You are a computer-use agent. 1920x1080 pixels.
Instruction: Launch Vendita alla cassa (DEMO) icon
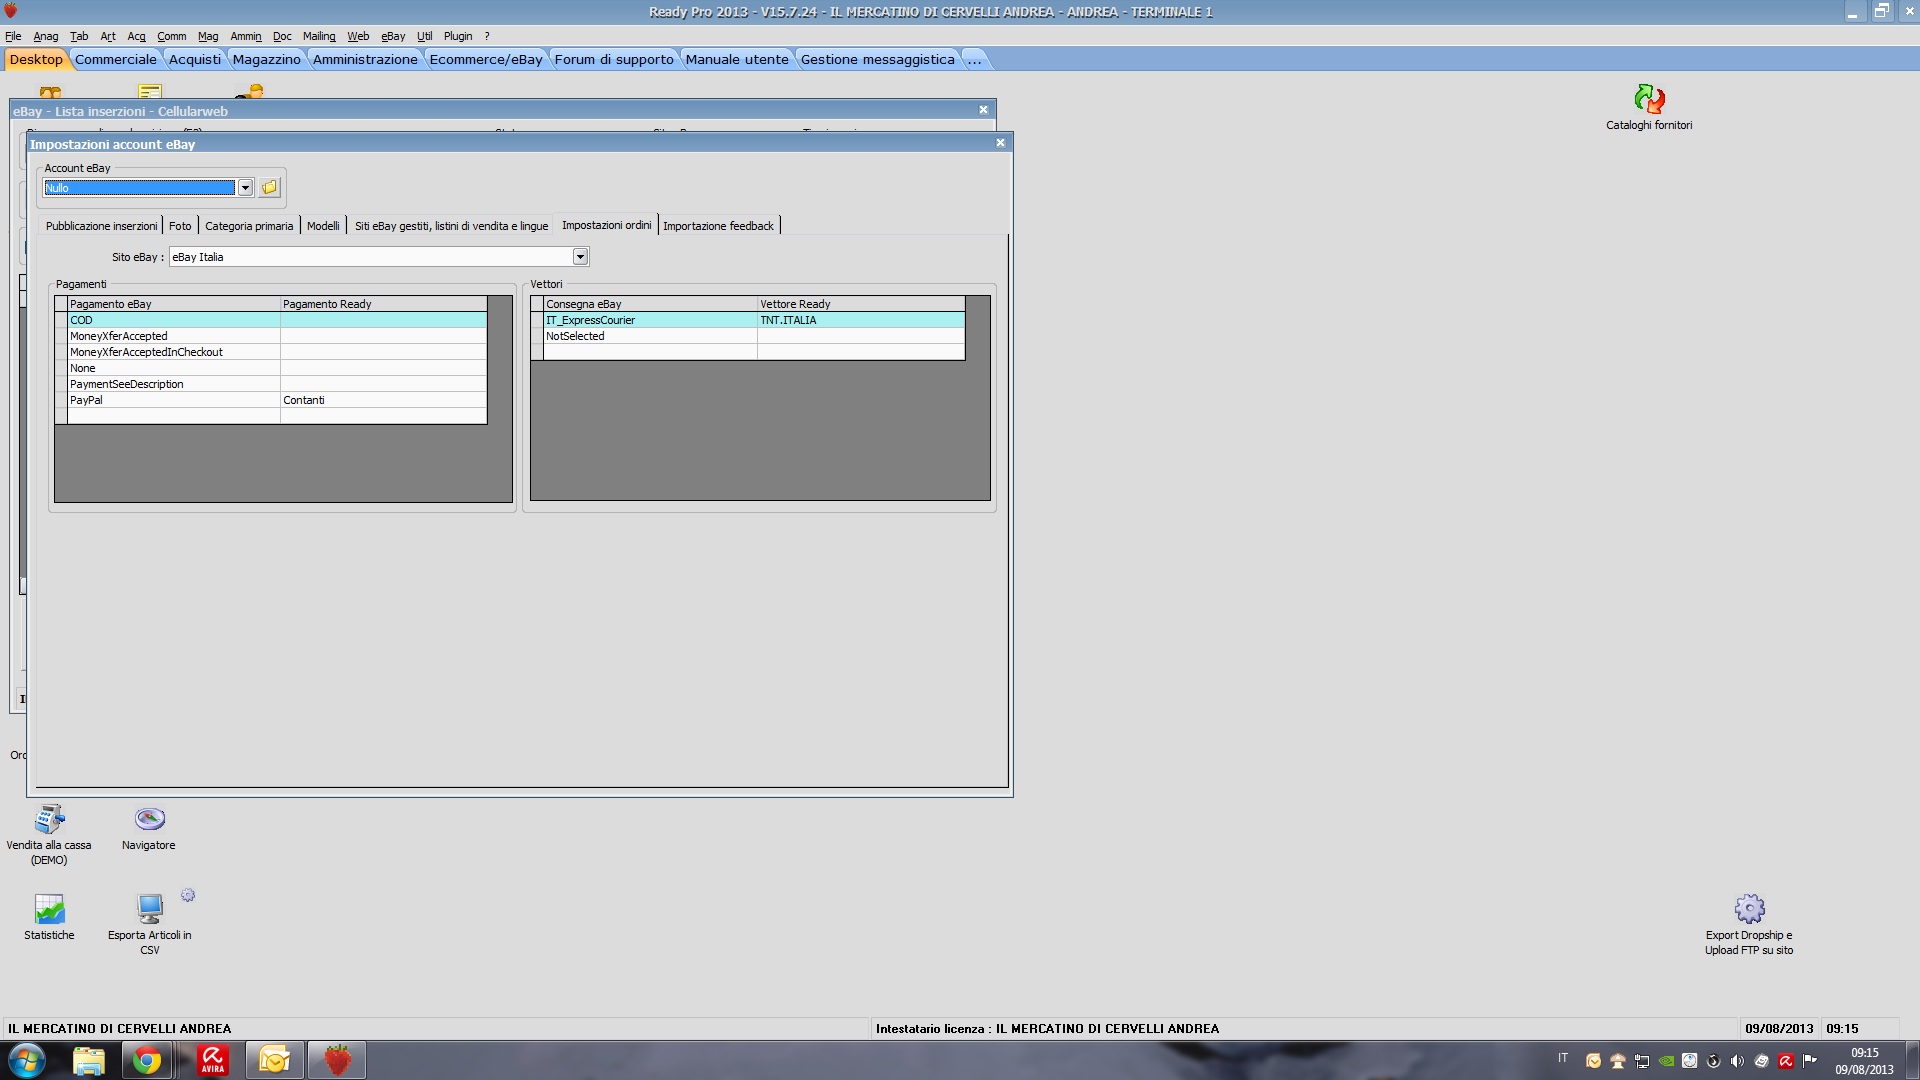(49, 820)
